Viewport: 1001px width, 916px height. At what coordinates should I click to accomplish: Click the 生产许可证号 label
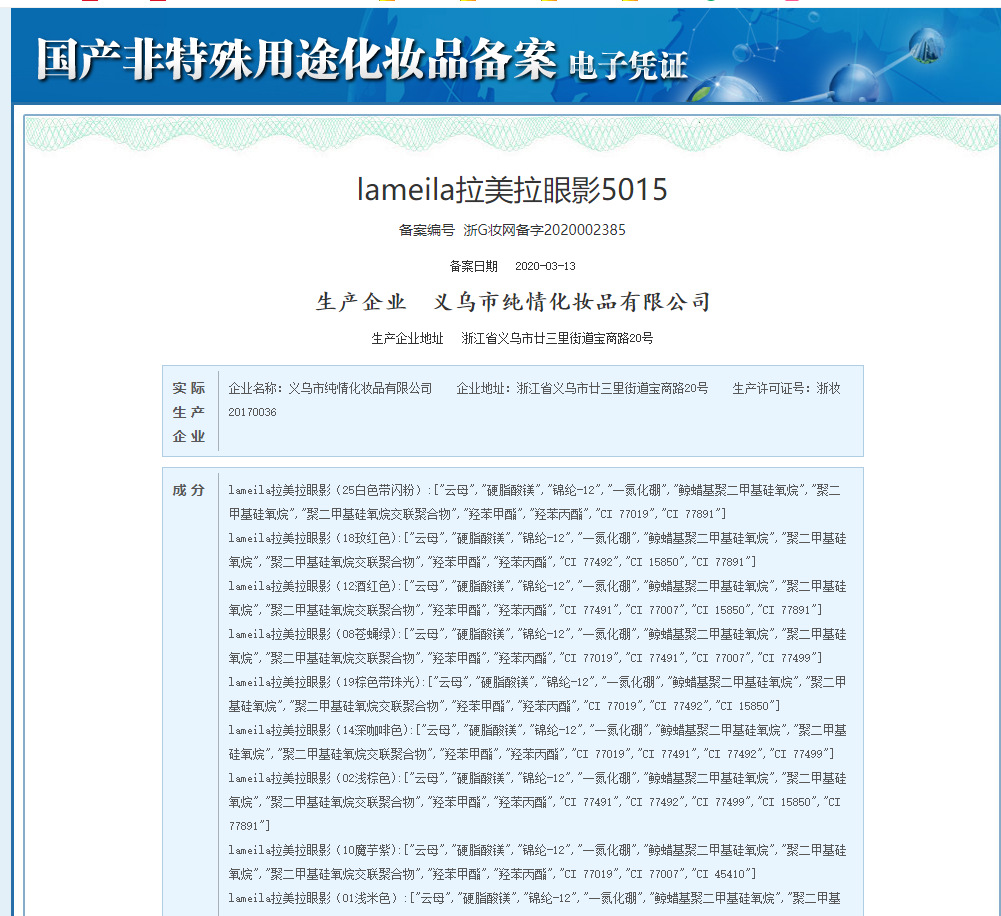771,388
